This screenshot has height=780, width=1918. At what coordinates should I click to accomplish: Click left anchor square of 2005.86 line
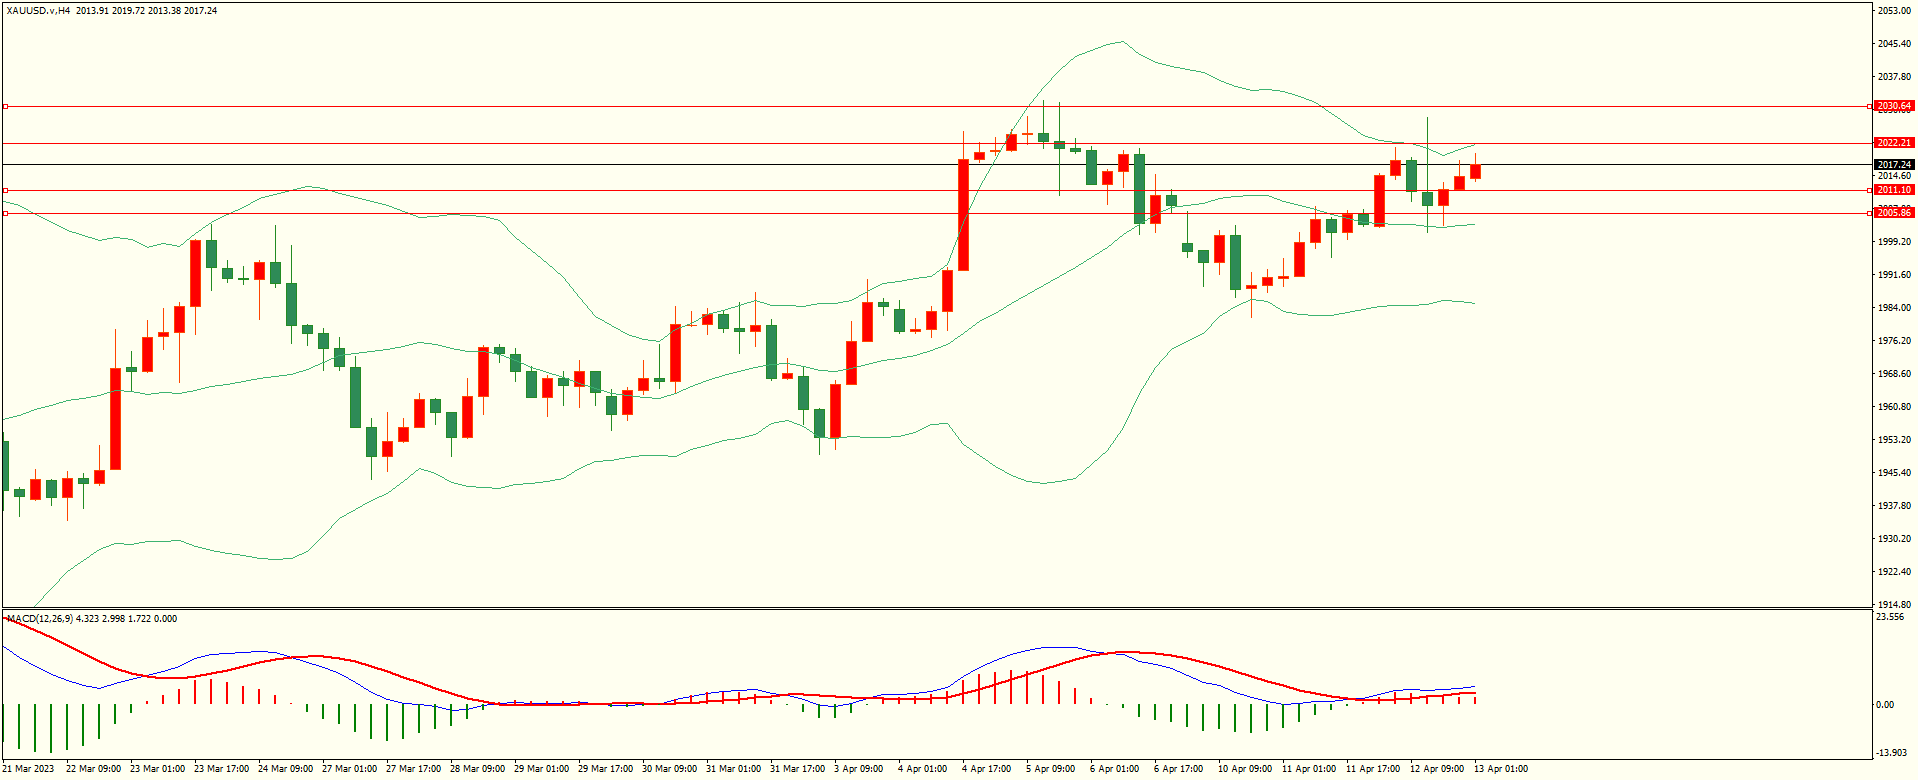point(5,213)
